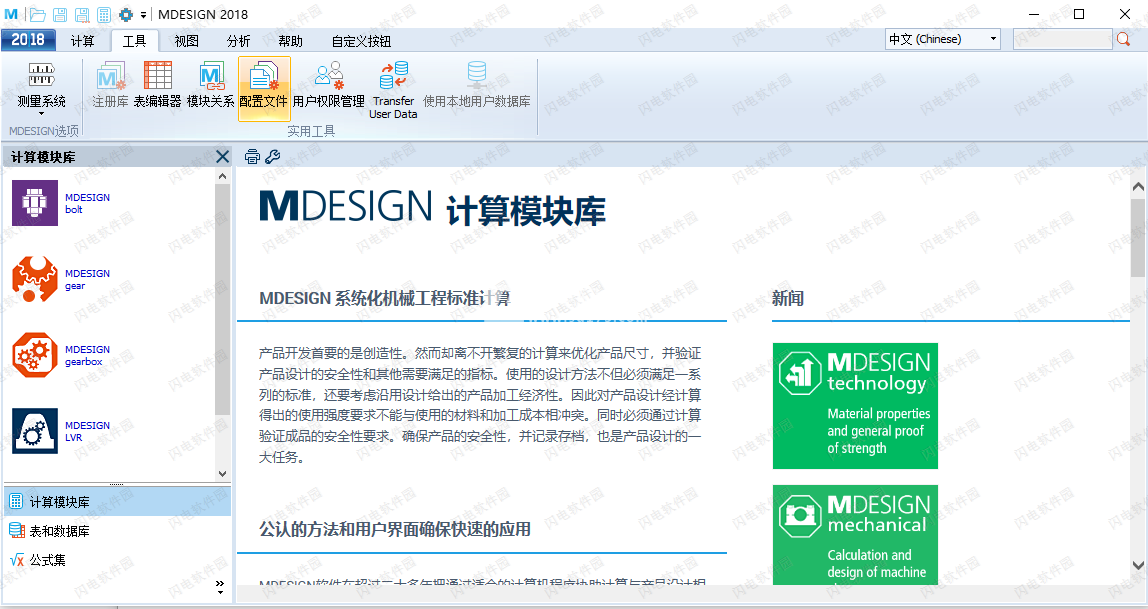Click the wrench icon above the content
Screen dimensions: 1148x609
click(272, 156)
